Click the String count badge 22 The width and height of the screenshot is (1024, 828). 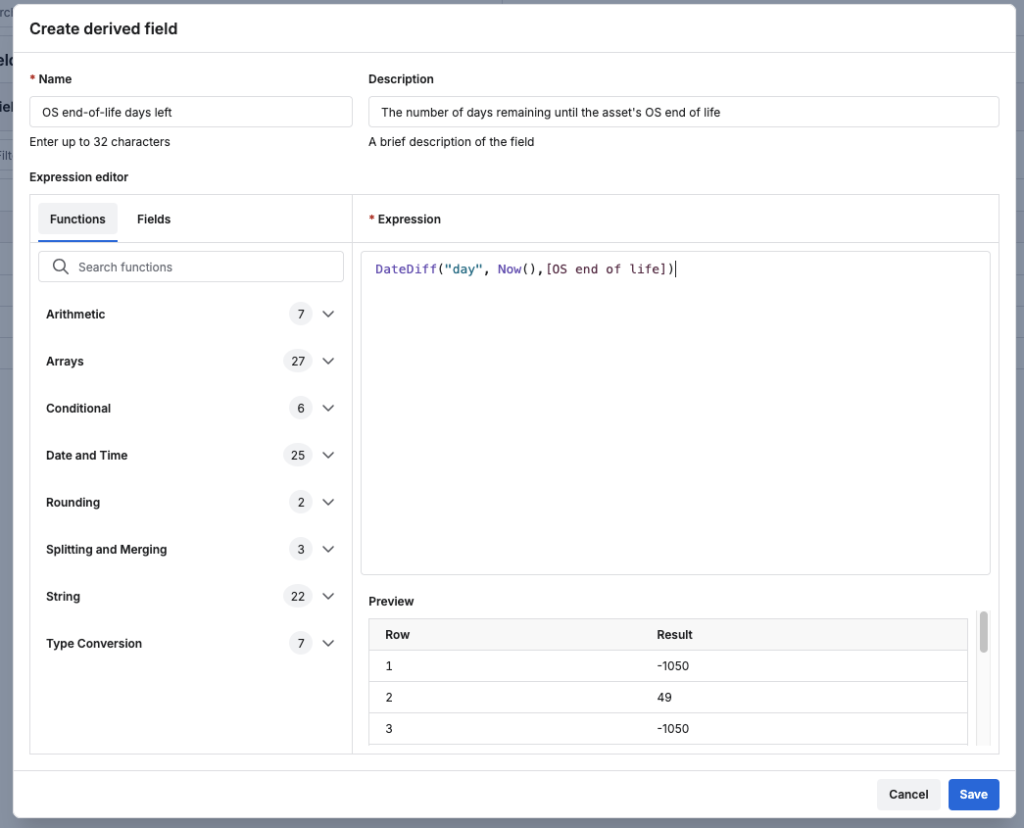point(298,596)
